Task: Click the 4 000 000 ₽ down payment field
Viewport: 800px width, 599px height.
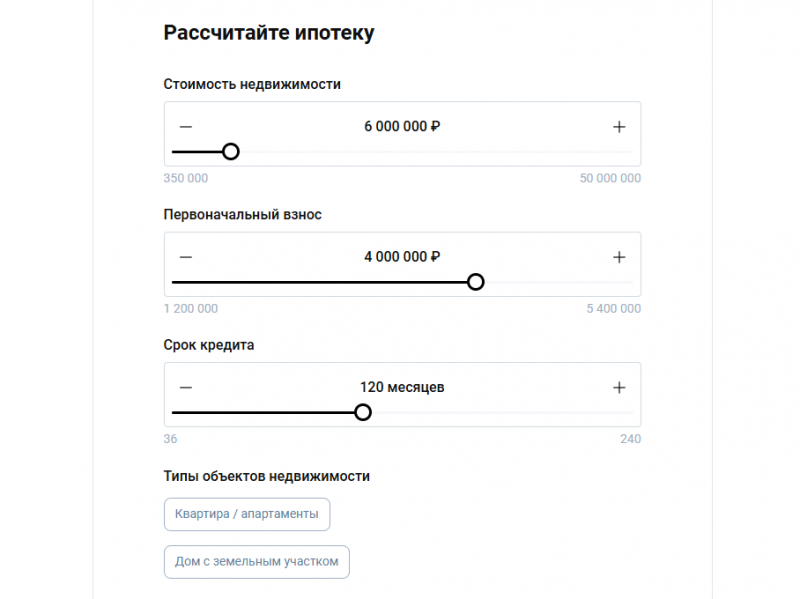Action: pos(402,256)
